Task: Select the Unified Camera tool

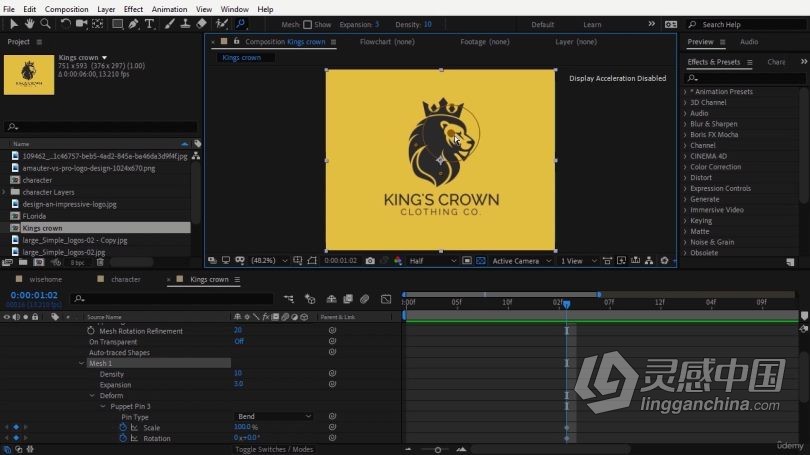Action: click(x=81, y=24)
